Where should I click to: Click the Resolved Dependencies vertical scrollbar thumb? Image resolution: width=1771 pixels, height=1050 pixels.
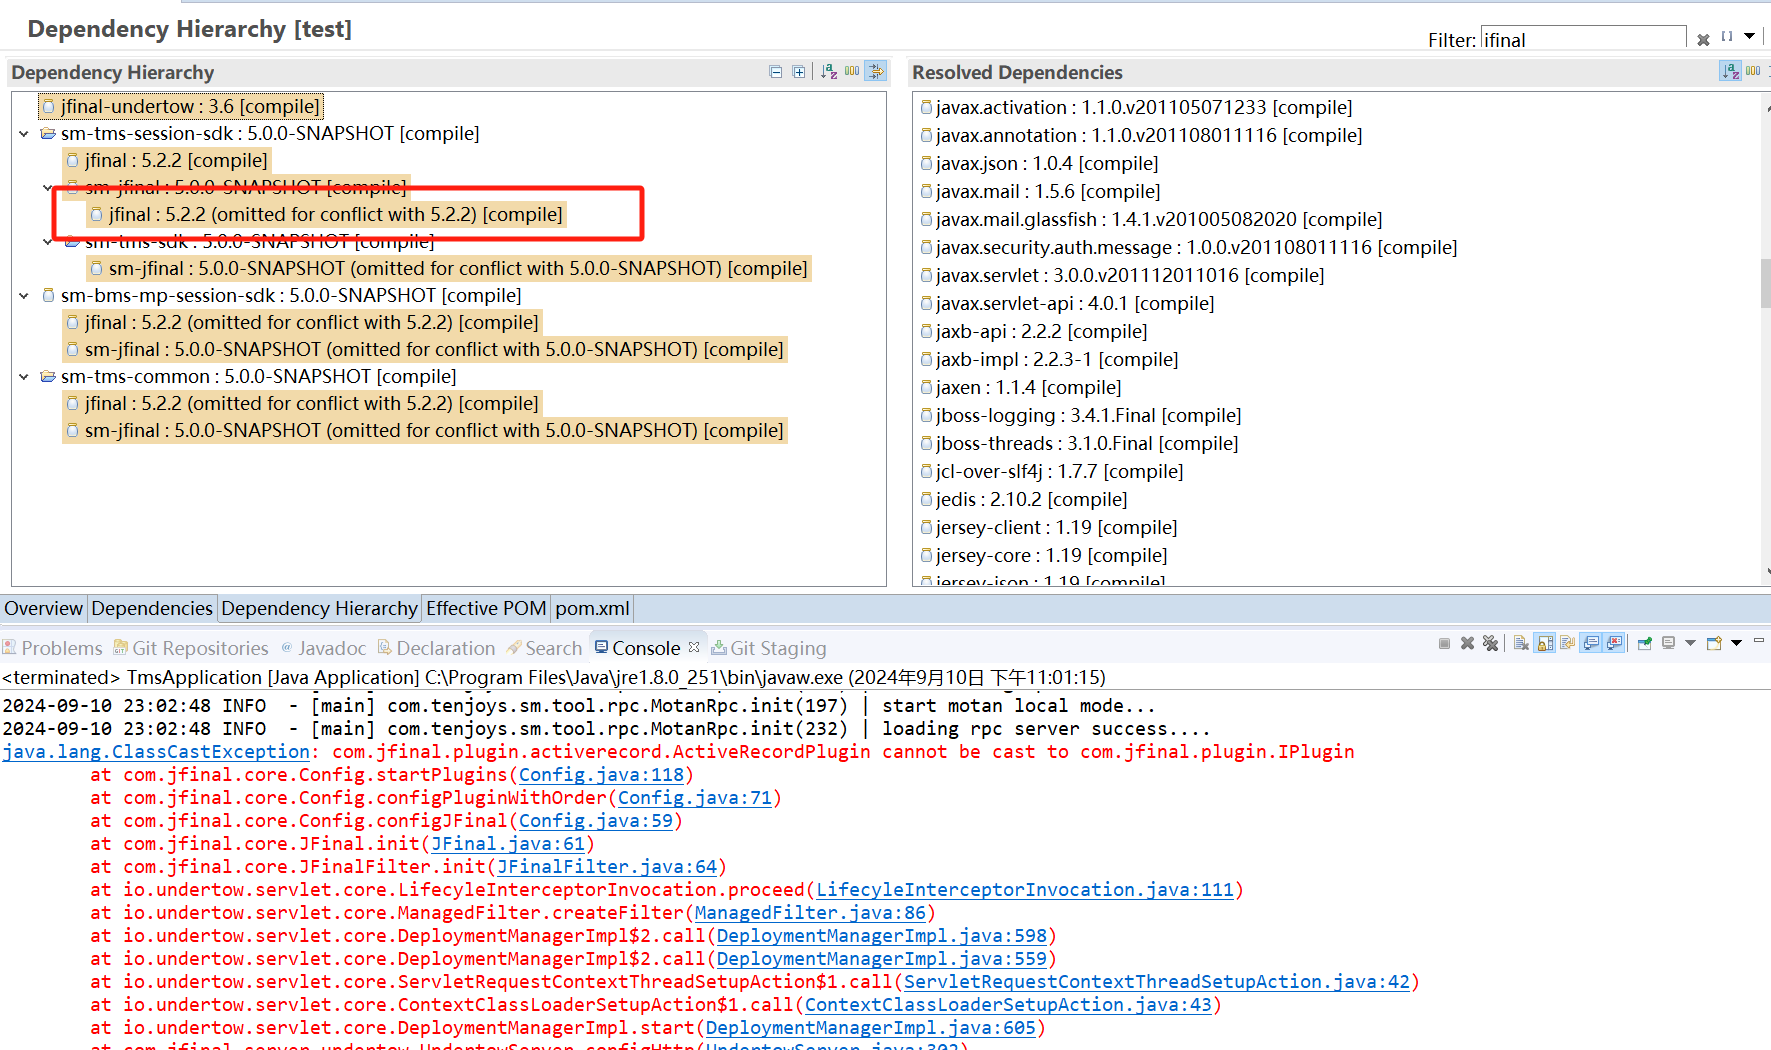pos(1766,283)
